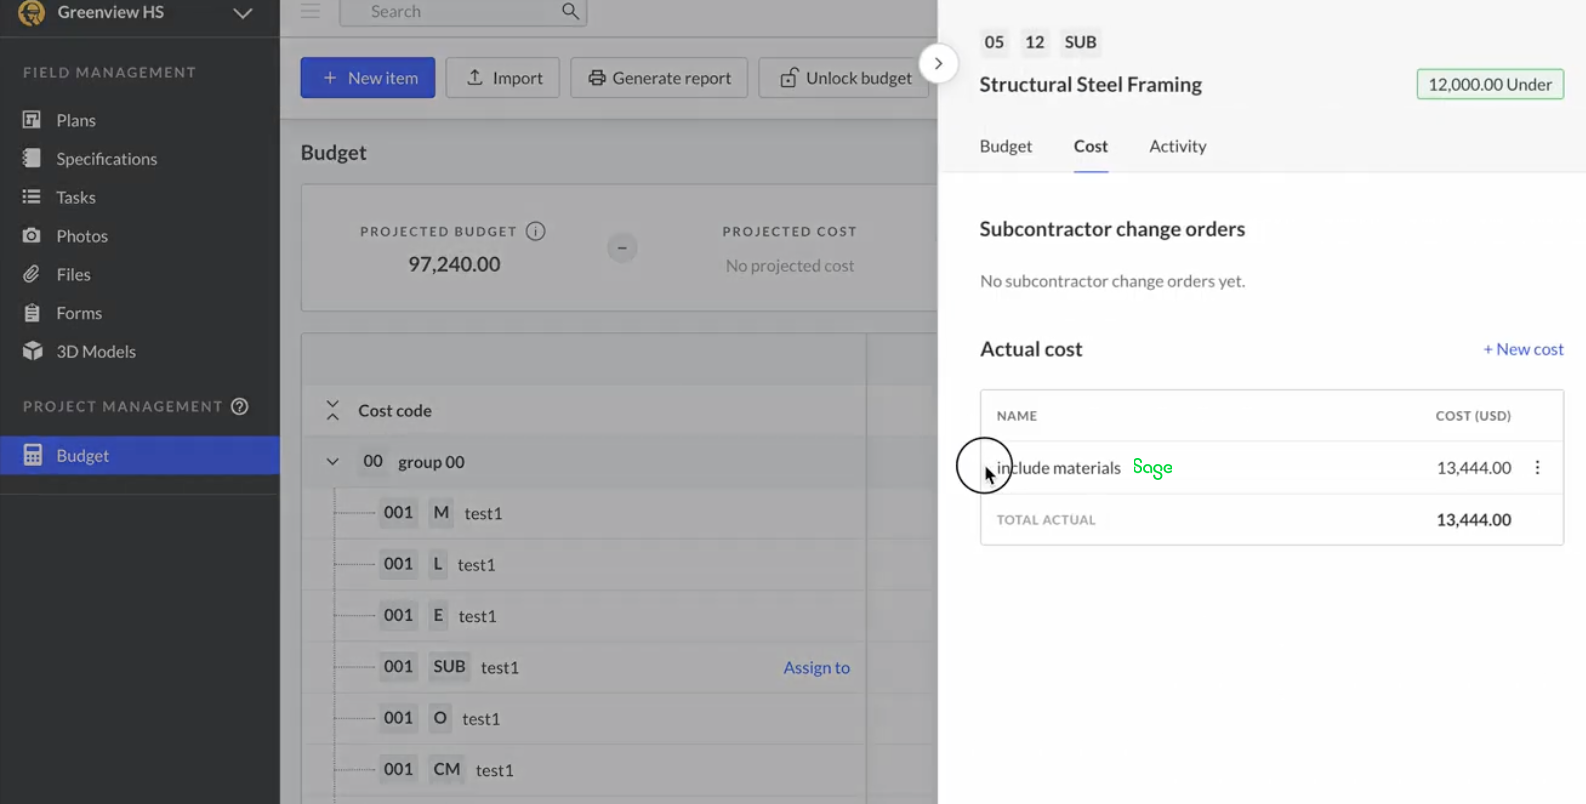Collapse the group 00 tree node
The image size is (1586, 804).
pos(333,462)
